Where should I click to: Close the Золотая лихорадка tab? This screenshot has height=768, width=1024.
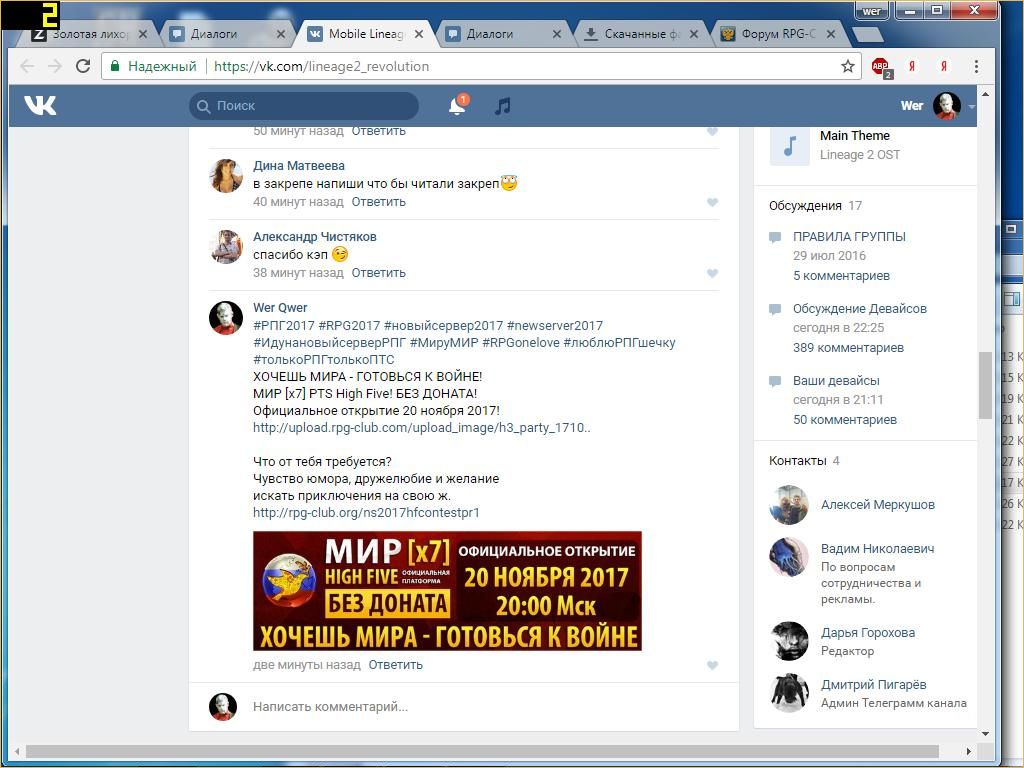[x=143, y=34]
